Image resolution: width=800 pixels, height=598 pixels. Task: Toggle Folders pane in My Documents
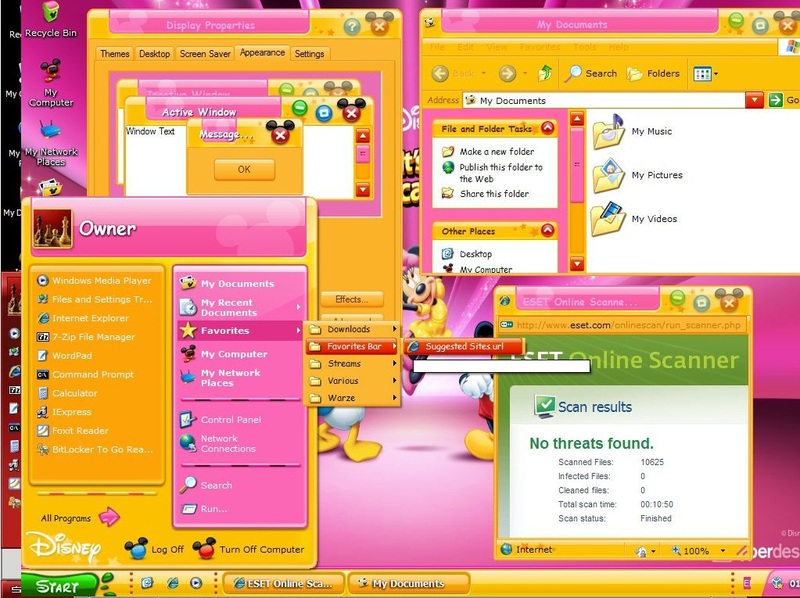653,73
